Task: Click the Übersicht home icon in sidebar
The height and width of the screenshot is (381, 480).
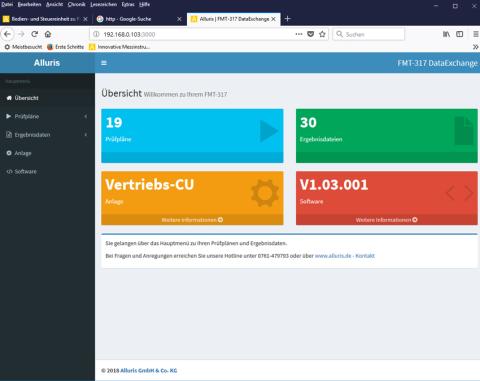Action: pyautogui.click(x=9, y=98)
